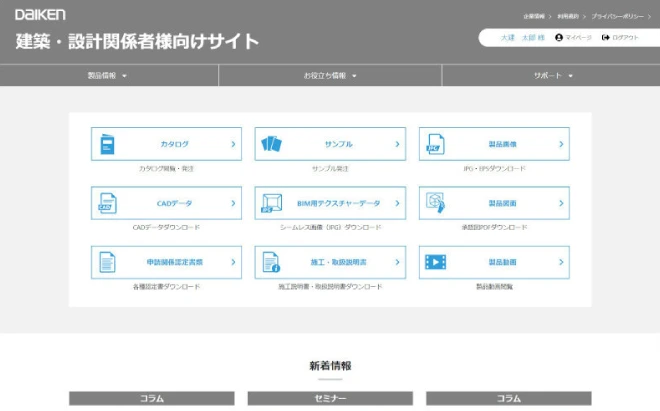The width and height of the screenshot is (660, 411).
Task: Expand the サポート dropdown menu
Action: click(553, 76)
